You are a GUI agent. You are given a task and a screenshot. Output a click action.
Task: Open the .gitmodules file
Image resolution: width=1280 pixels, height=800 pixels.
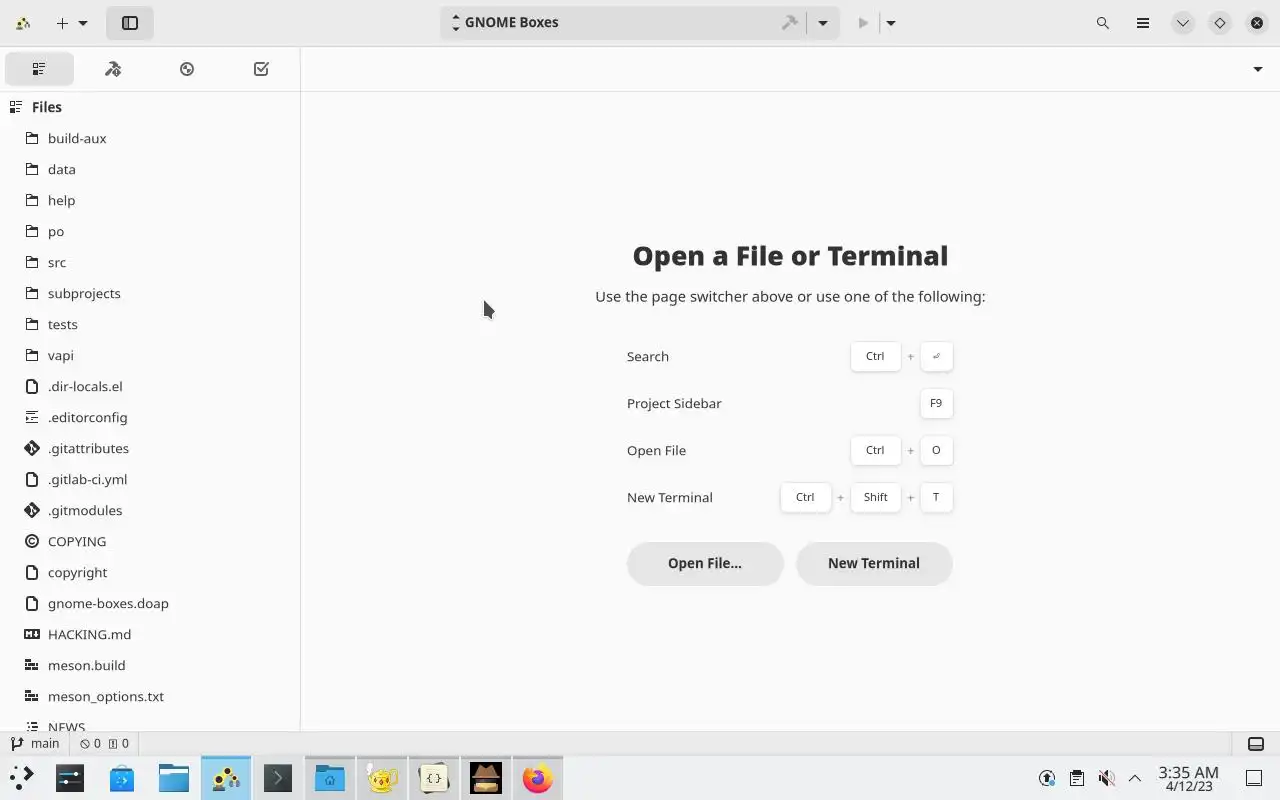pyautogui.click(x=150, y=510)
